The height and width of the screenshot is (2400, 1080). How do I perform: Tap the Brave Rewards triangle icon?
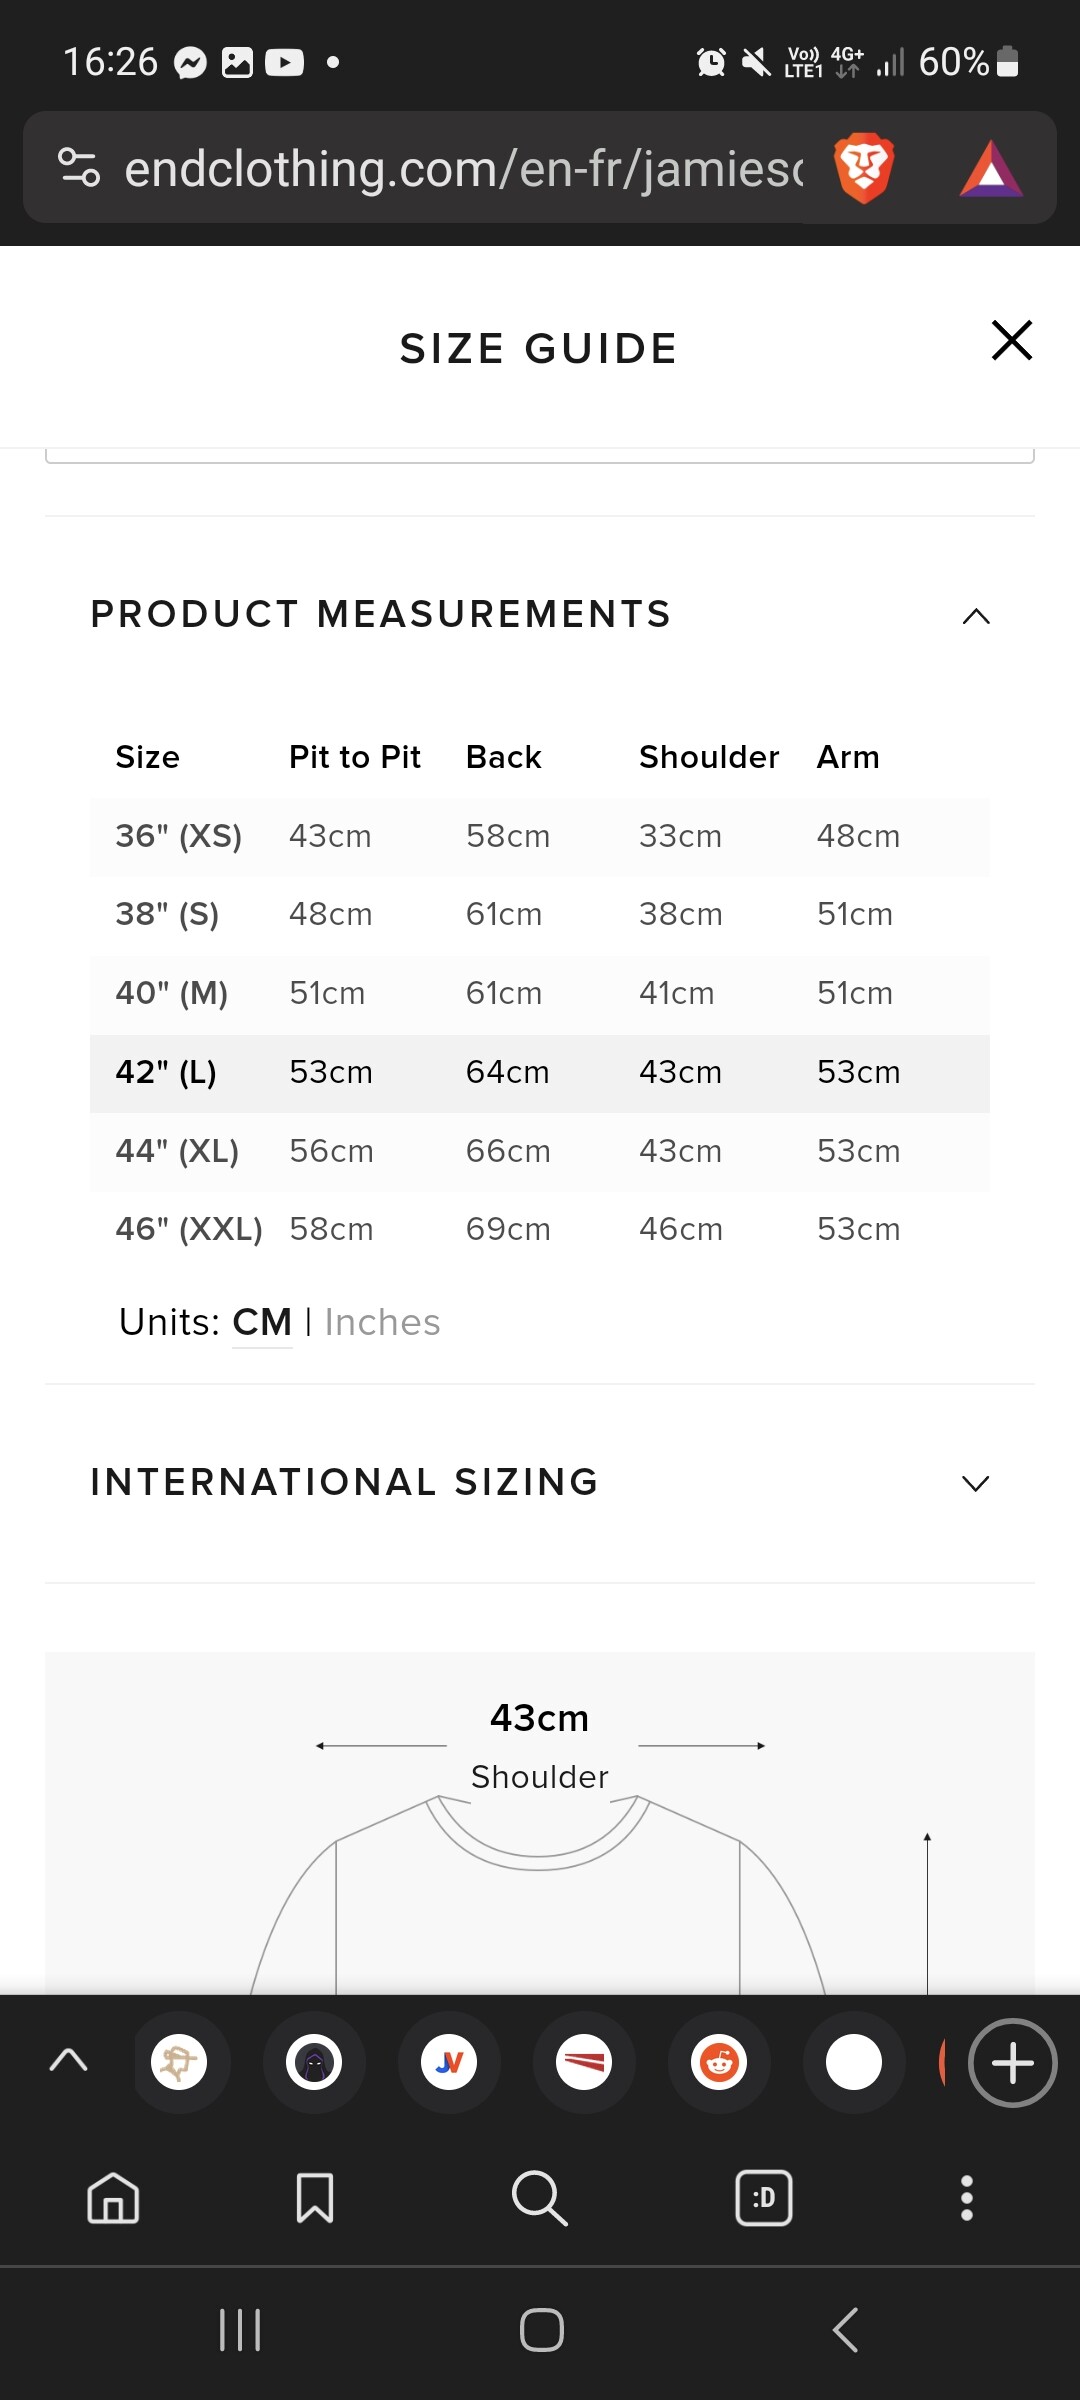click(990, 169)
